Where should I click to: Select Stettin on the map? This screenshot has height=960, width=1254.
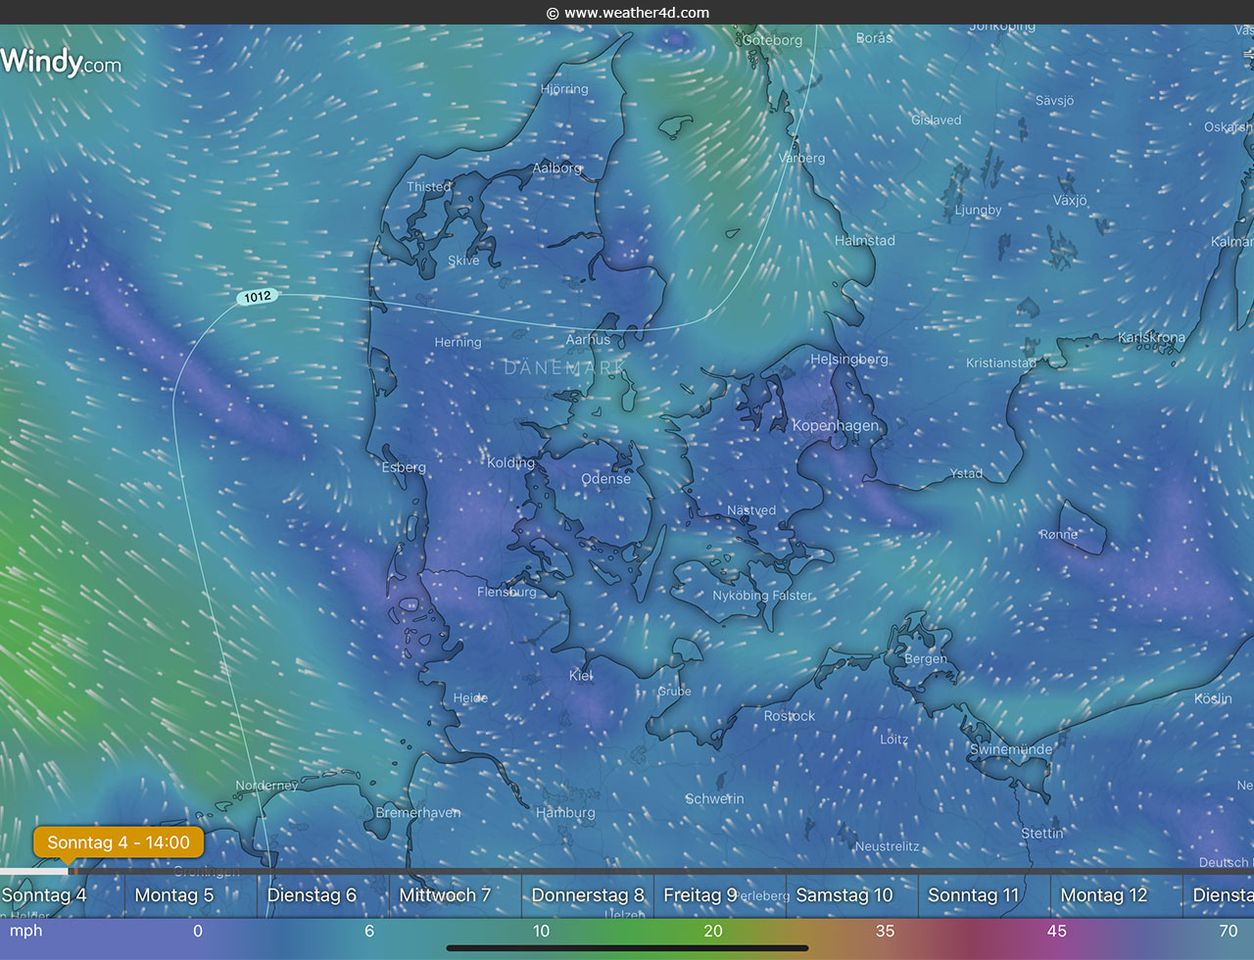pyautogui.click(x=1042, y=833)
